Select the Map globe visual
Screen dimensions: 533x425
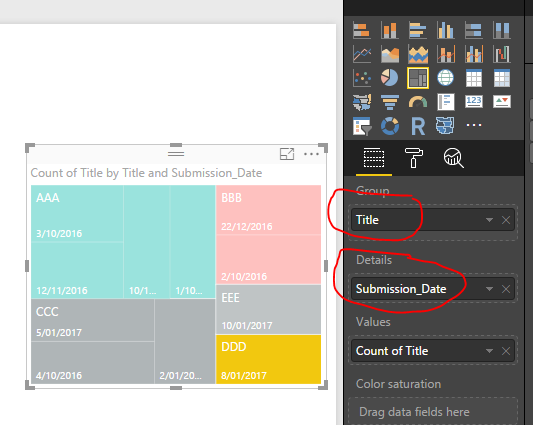coord(446,78)
